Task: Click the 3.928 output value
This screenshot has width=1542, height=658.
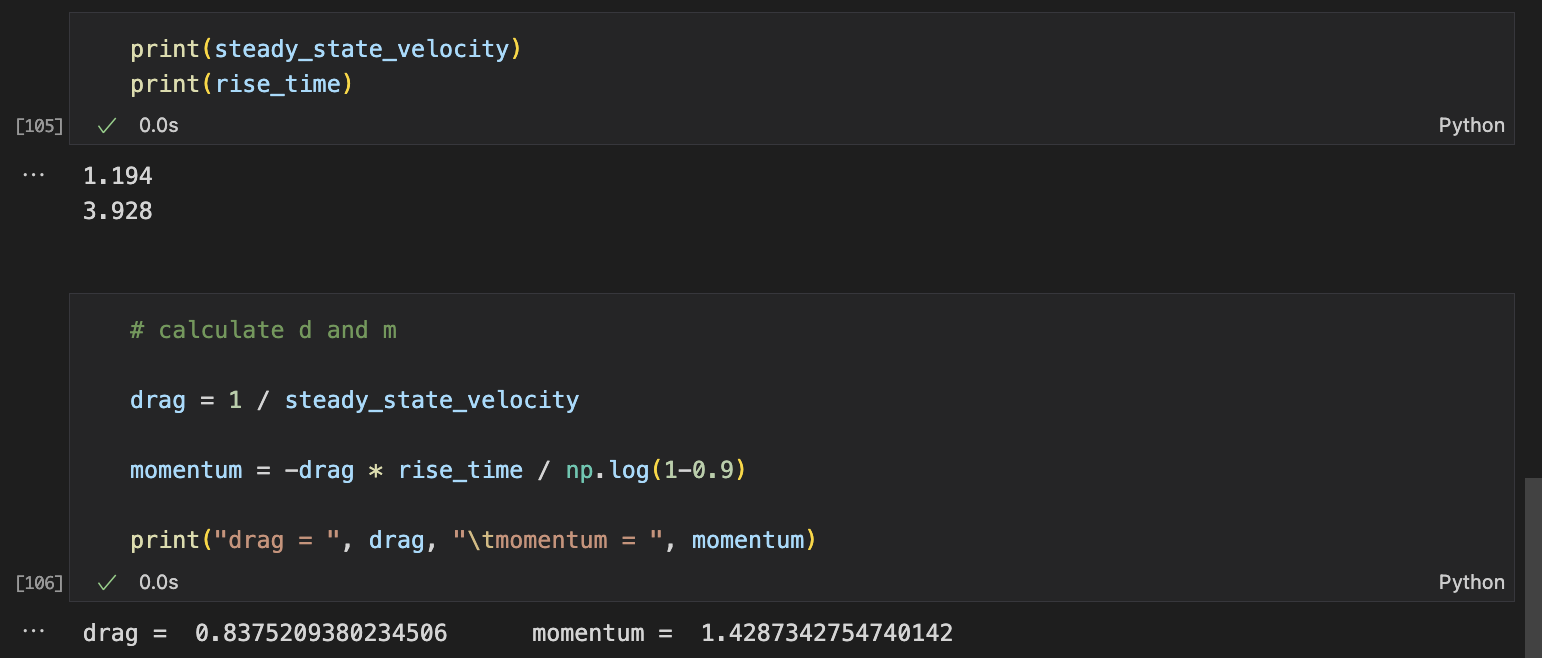Action: click(x=118, y=212)
